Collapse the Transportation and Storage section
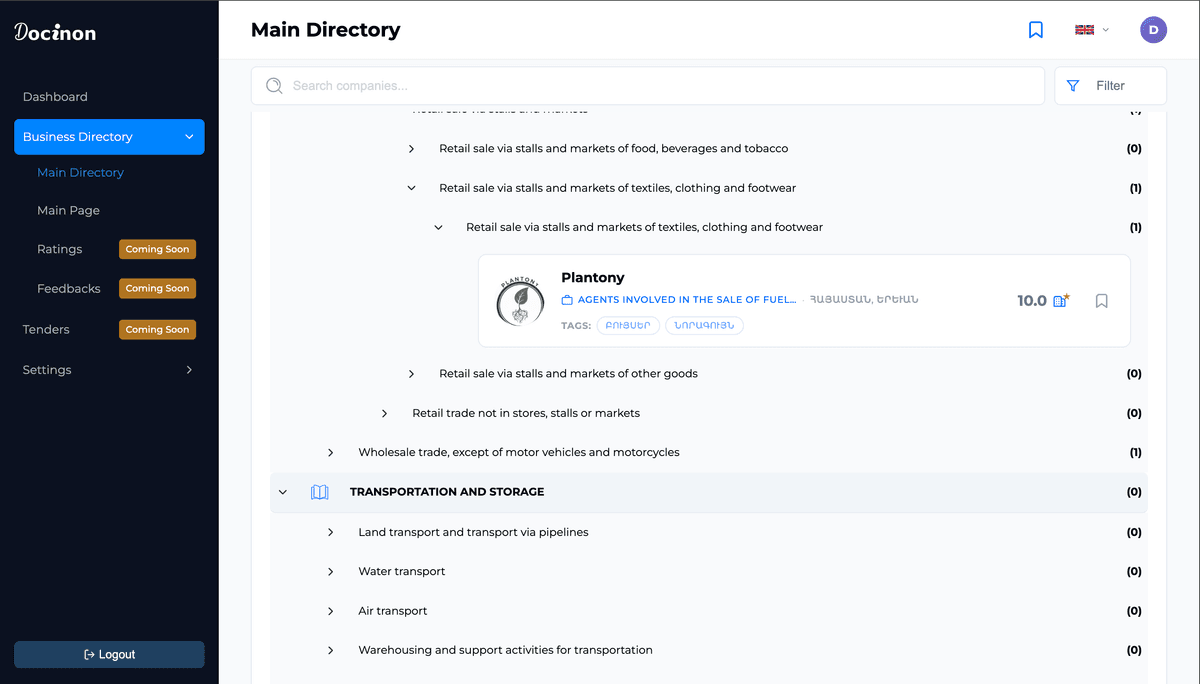The image size is (1200, 684). [x=283, y=492]
